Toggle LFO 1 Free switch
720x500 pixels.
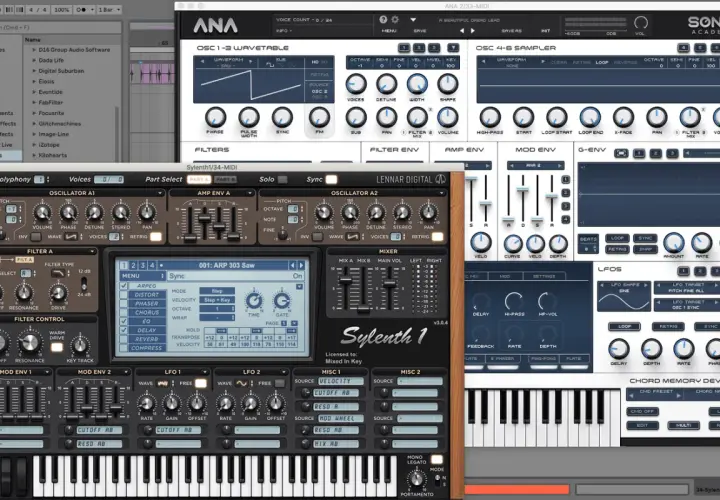(x=201, y=383)
